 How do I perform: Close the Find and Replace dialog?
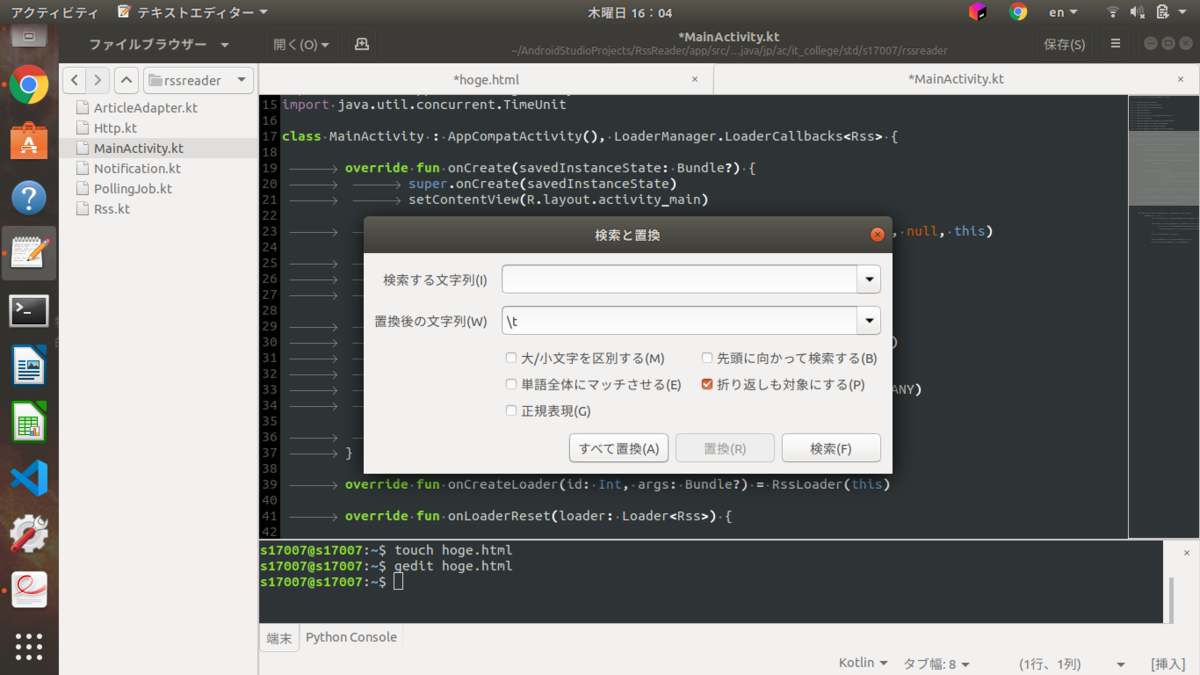pyautogui.click(x=877, y=235)
